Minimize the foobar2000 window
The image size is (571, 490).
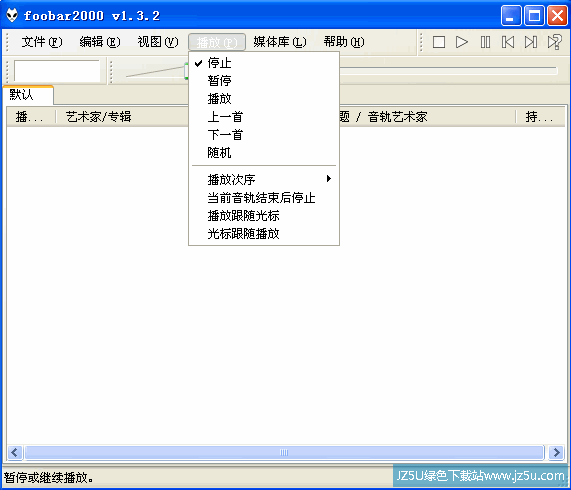511,16
